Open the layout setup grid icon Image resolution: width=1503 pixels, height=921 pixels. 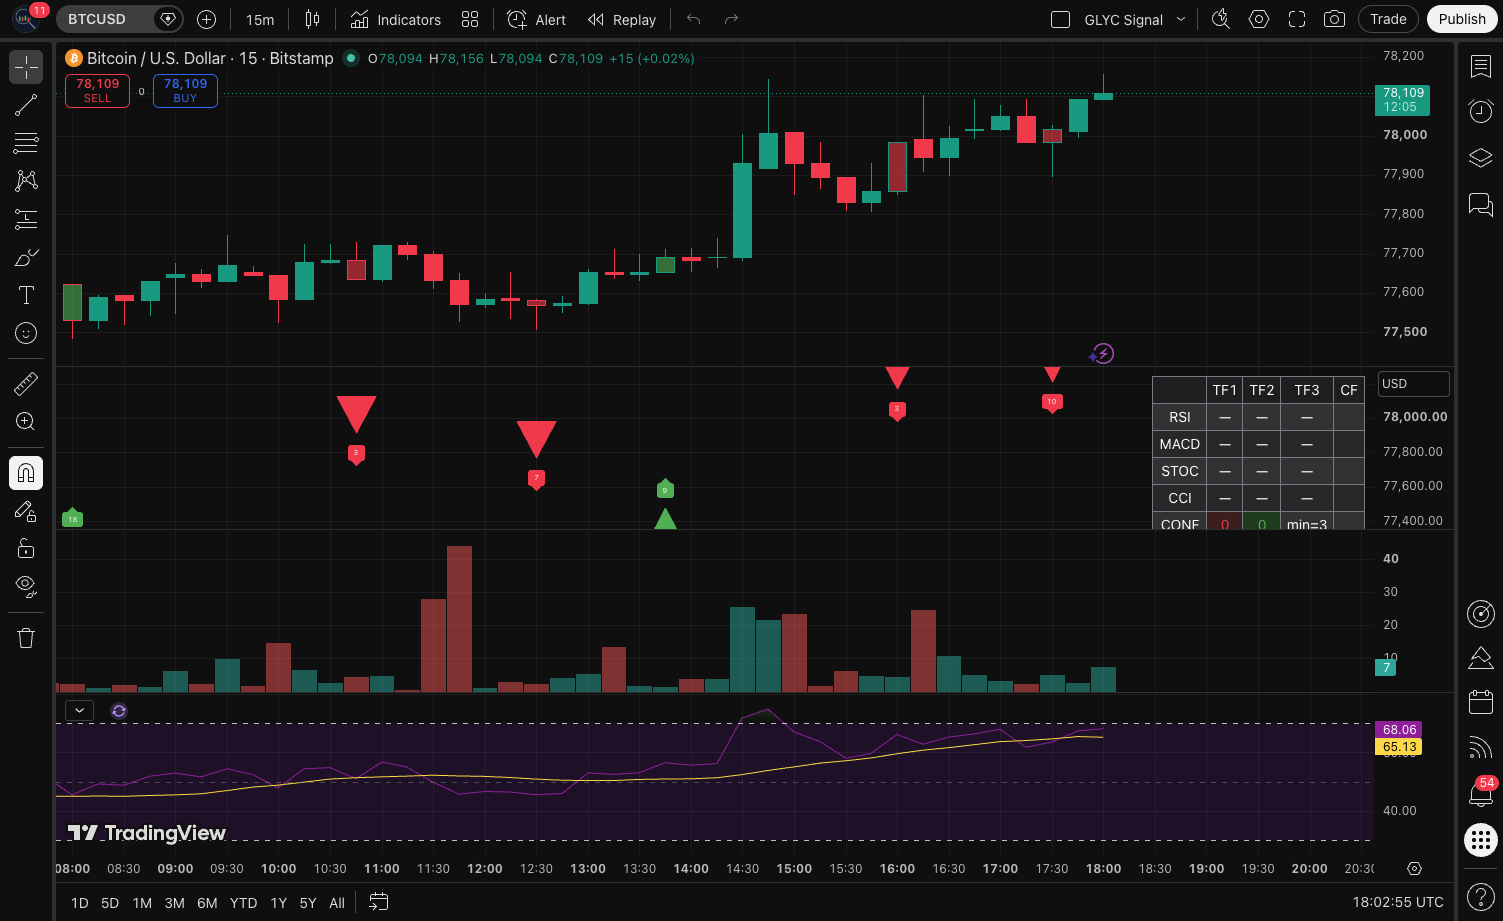470,19
